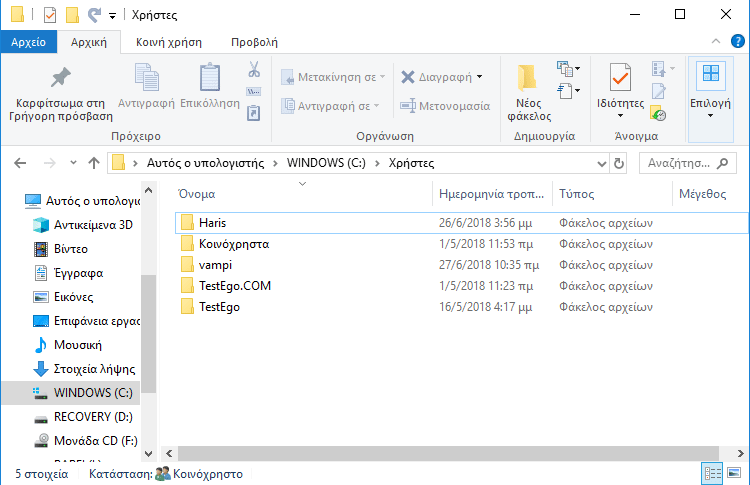The width and height of the screenshot is (750, 485).
Task: Select the Αρχική (Home) ribbon tab
Action: click(89, 42)
